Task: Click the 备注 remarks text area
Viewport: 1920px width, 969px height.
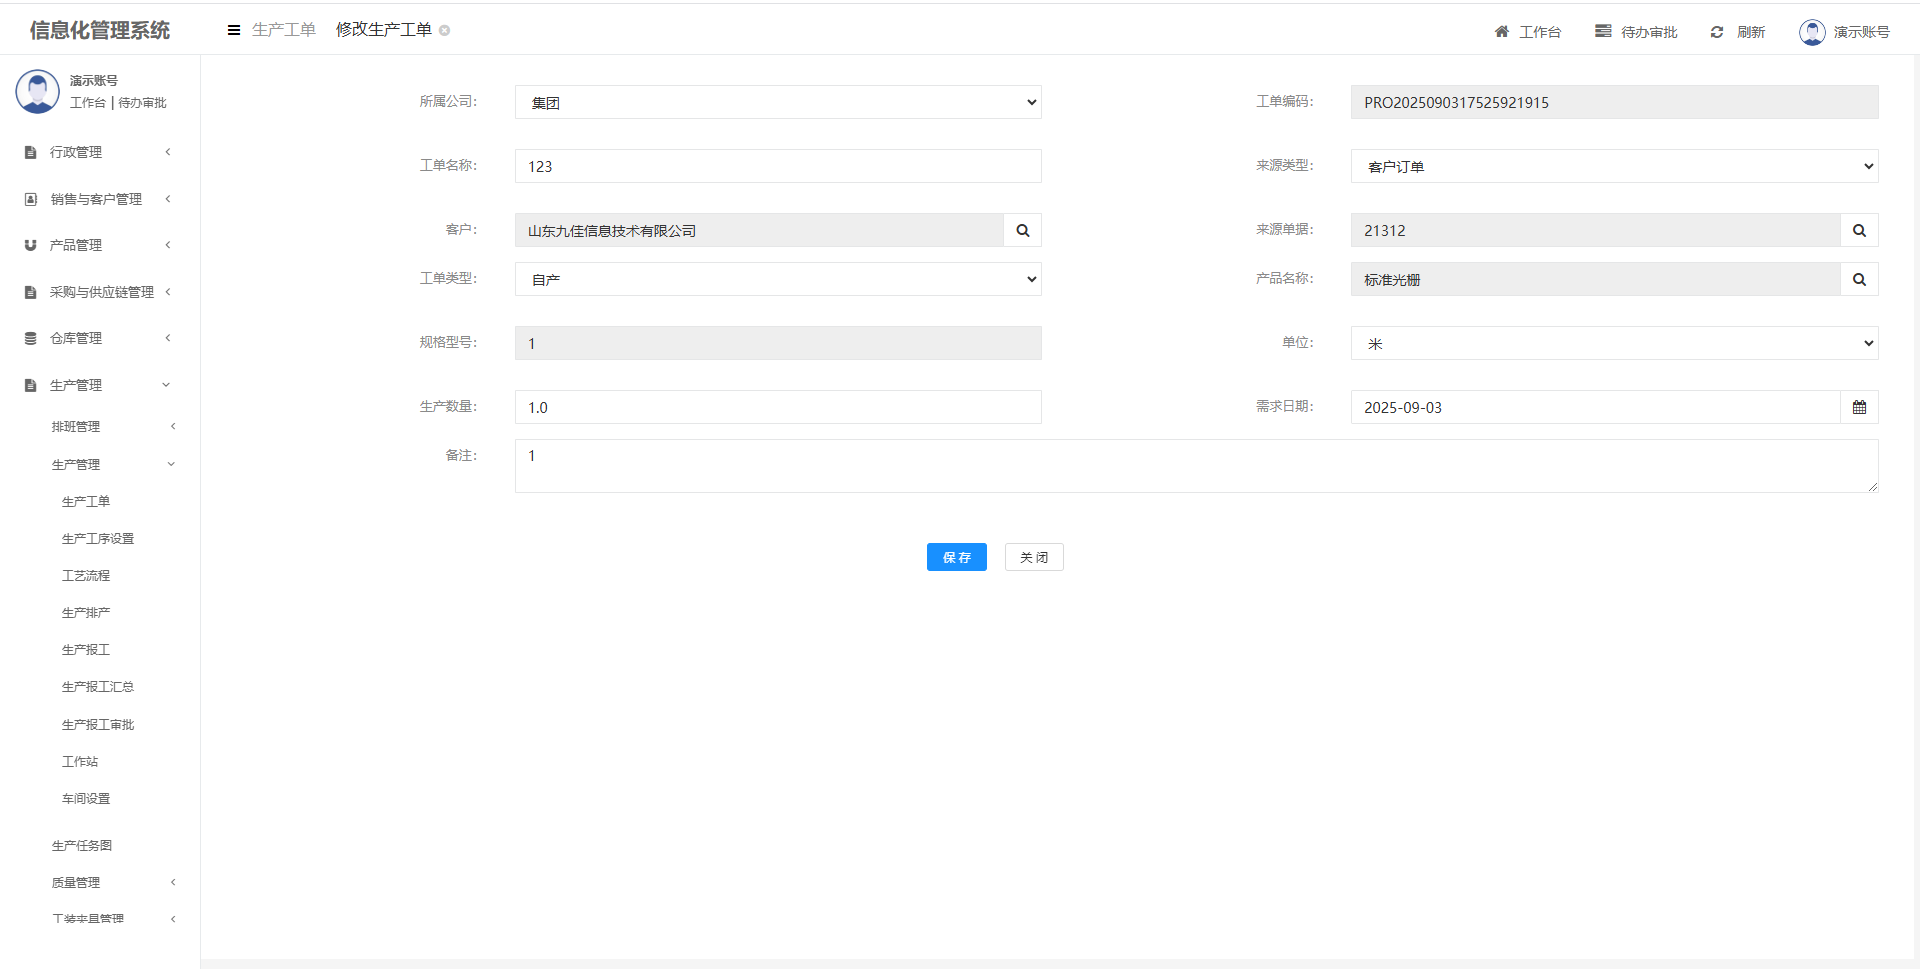Action: (1195, 466)
